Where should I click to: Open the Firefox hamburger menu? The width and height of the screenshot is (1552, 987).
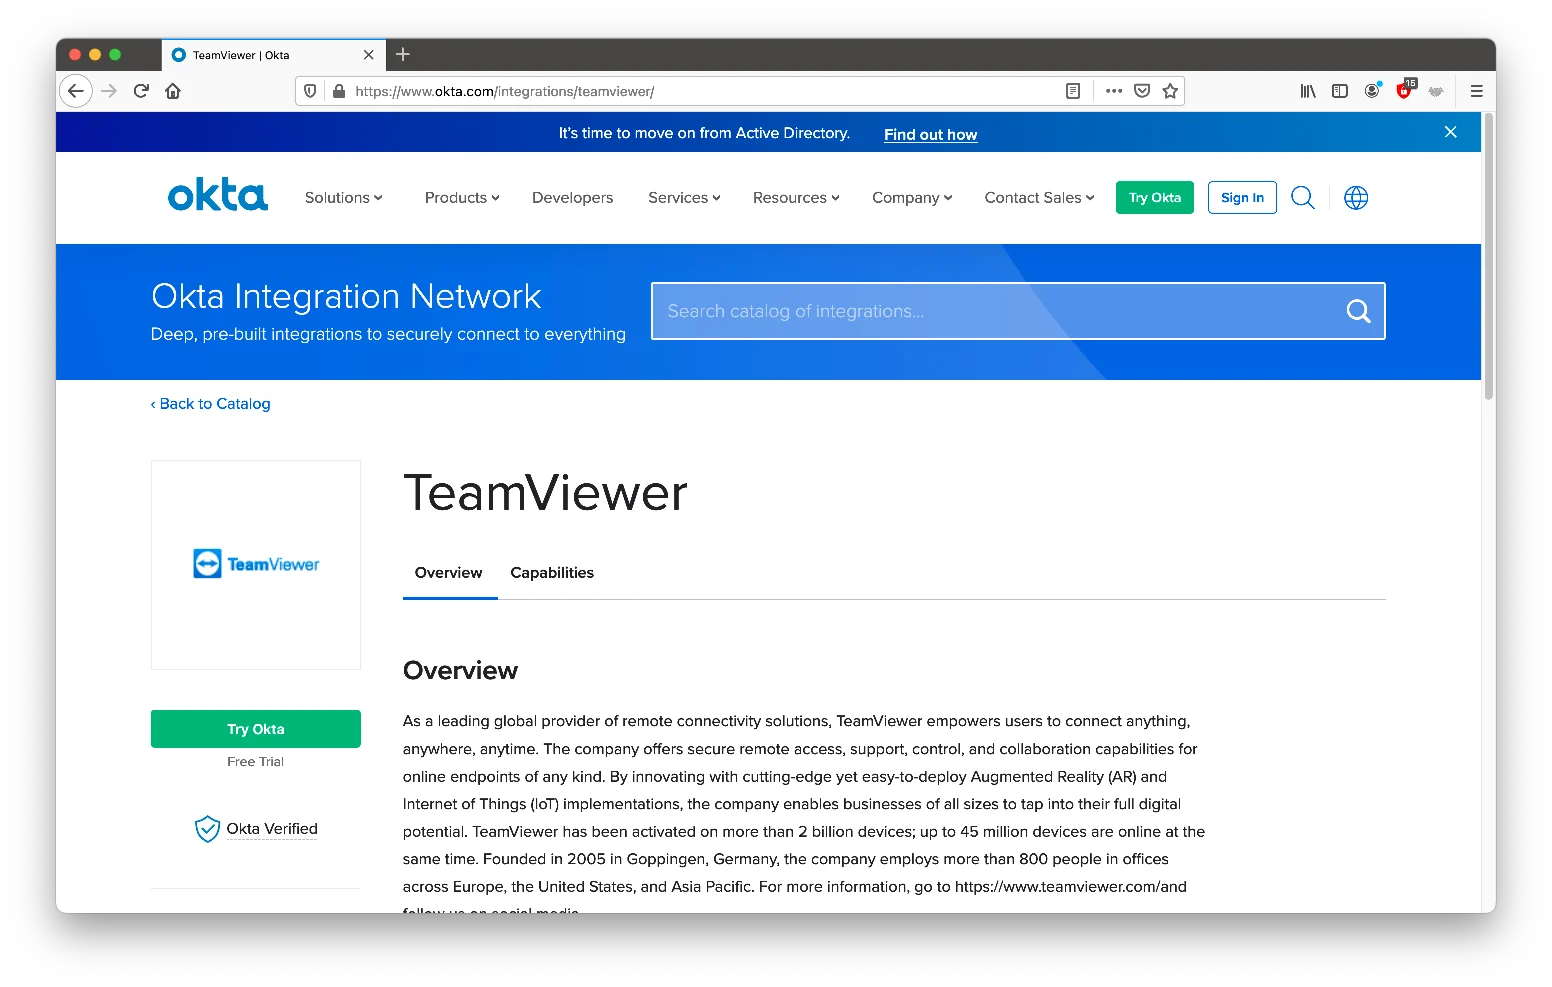[x=1476, y=91]
